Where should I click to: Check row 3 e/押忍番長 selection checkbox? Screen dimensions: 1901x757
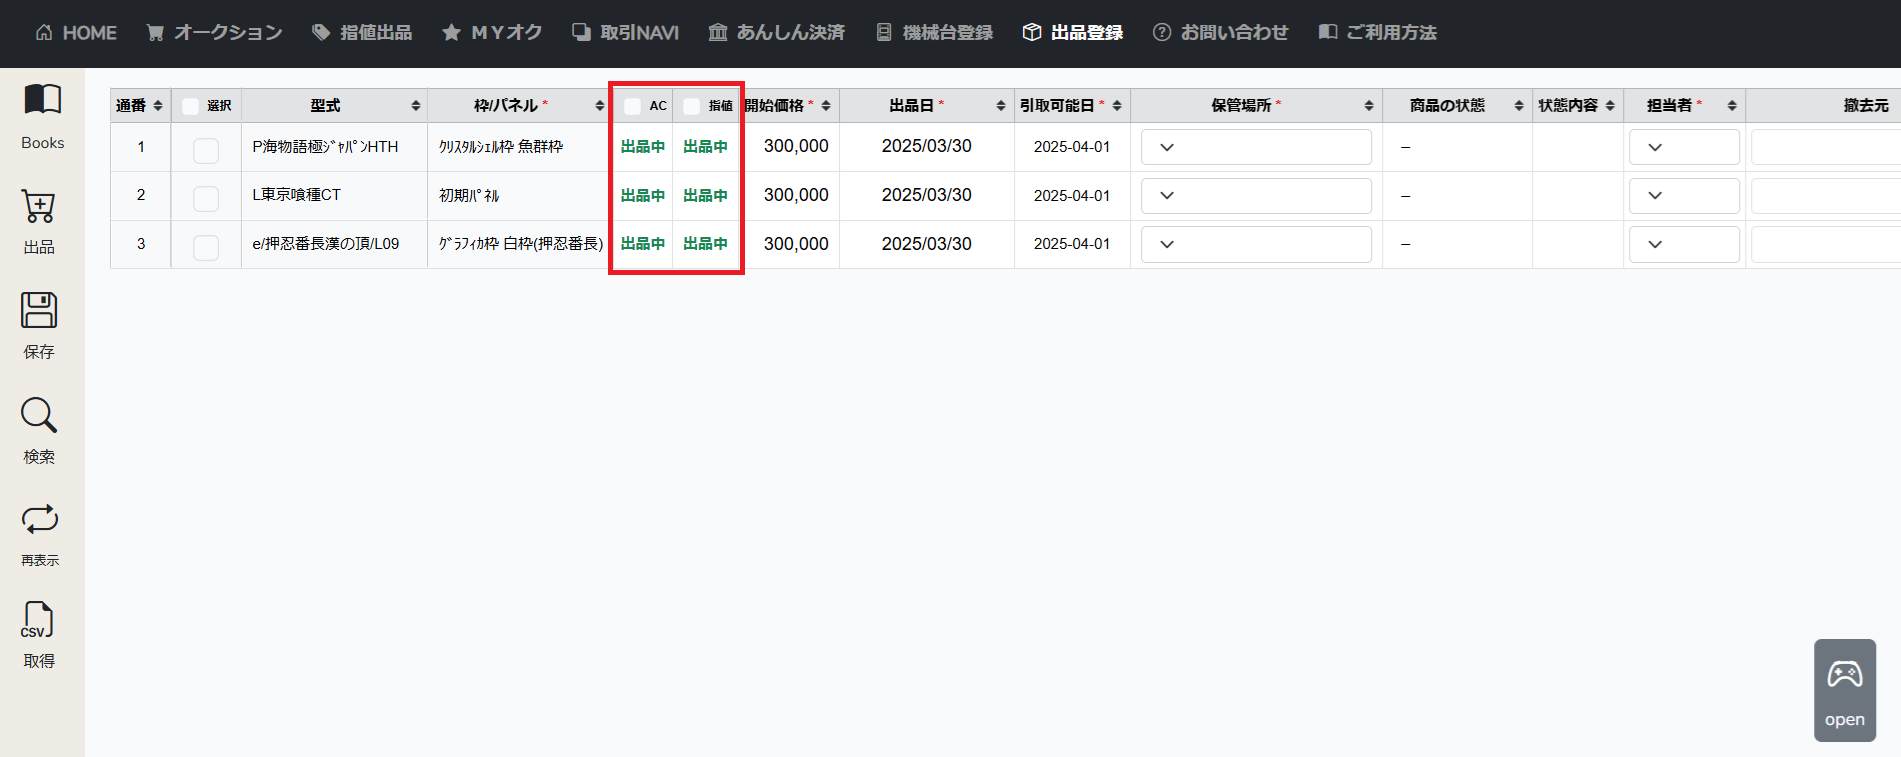206,247
